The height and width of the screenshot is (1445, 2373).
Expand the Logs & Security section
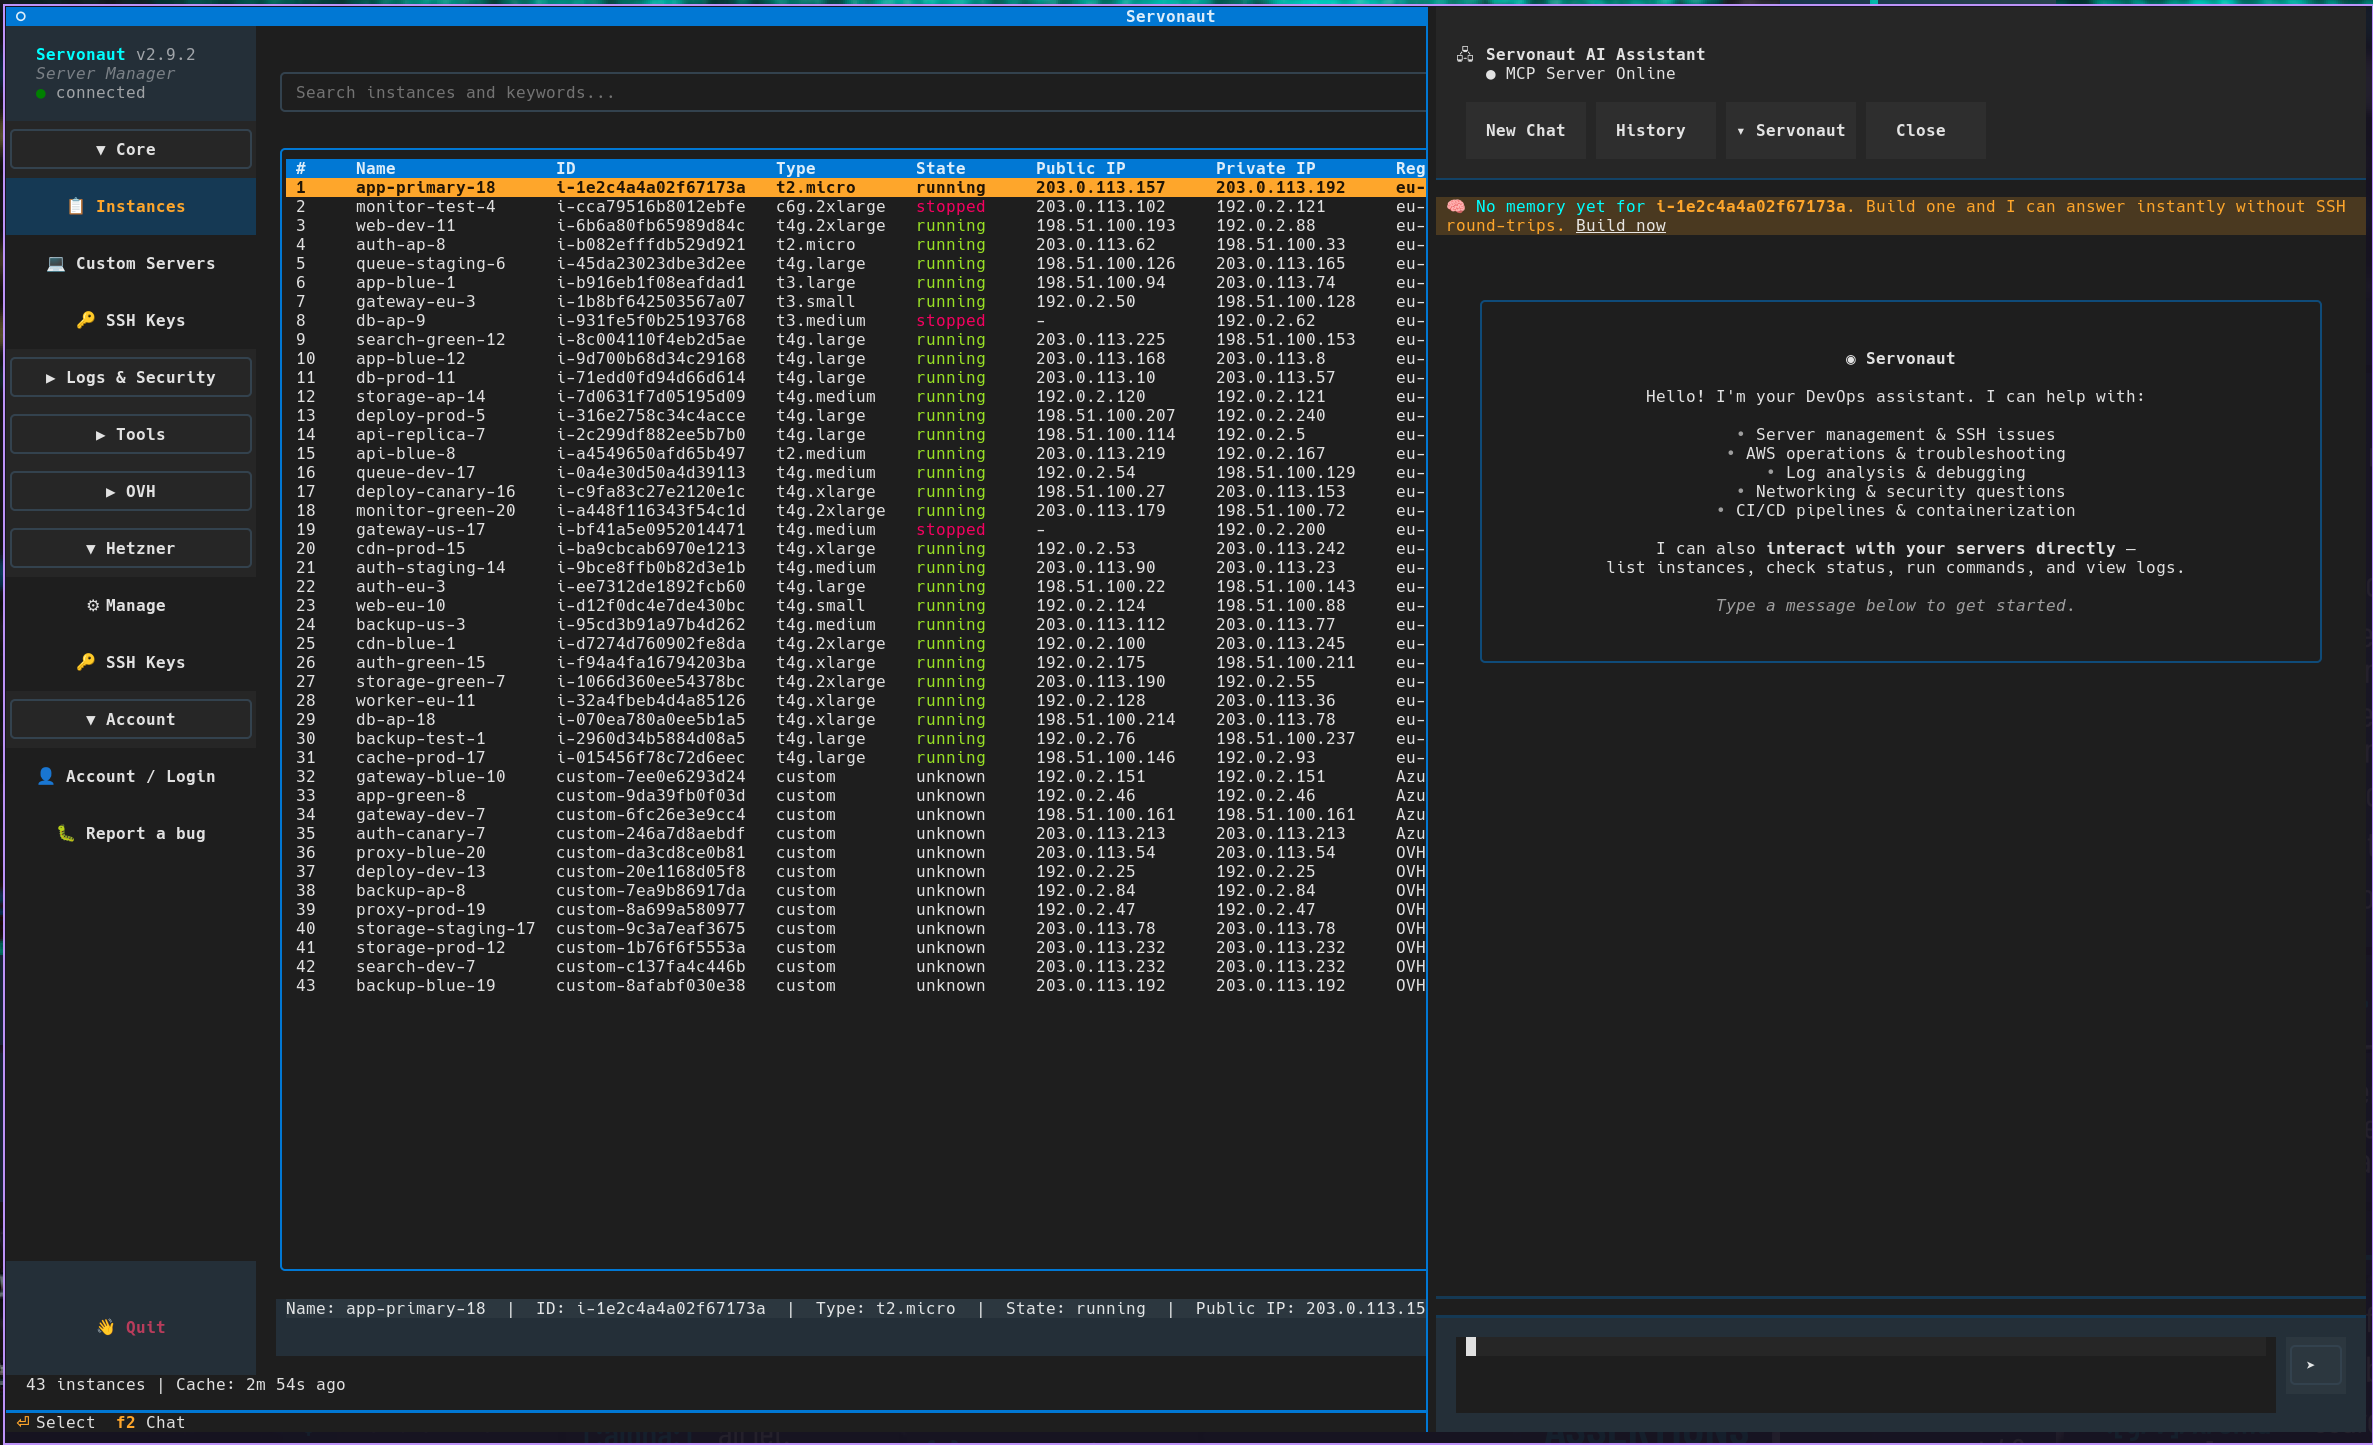click(x=131, y=377)
